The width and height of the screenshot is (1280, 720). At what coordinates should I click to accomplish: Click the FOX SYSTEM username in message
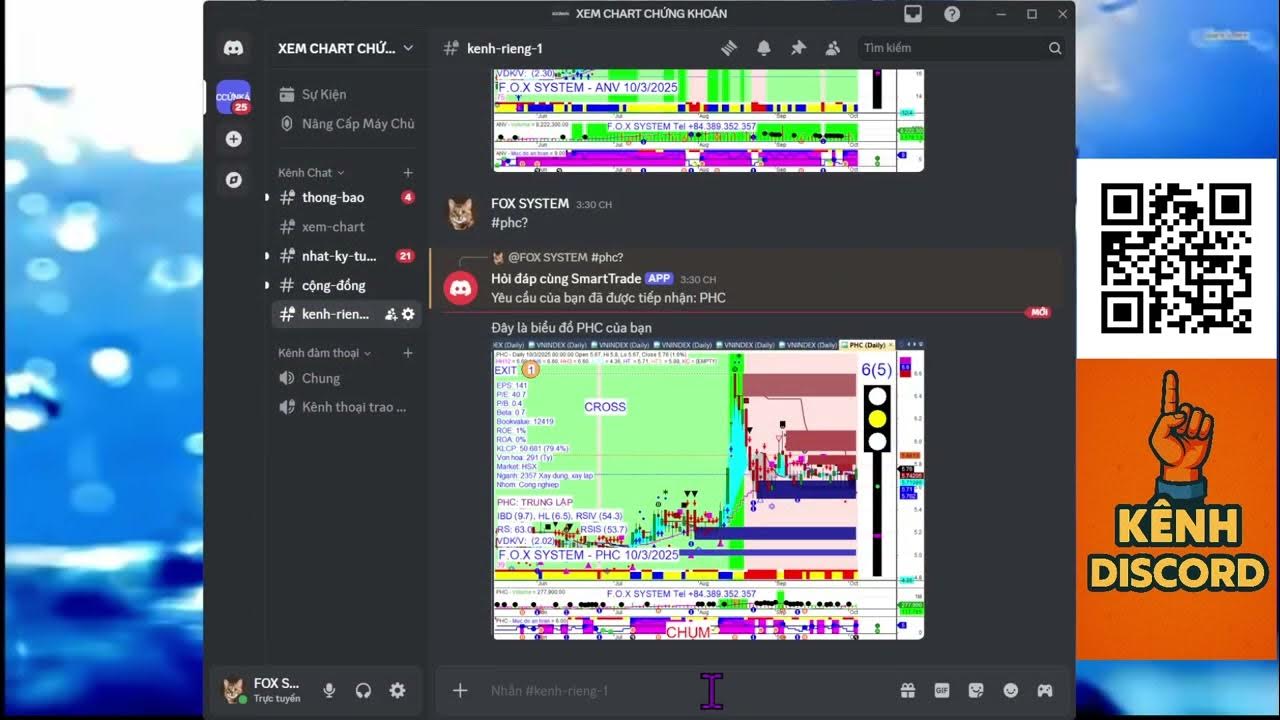[530, 204]
